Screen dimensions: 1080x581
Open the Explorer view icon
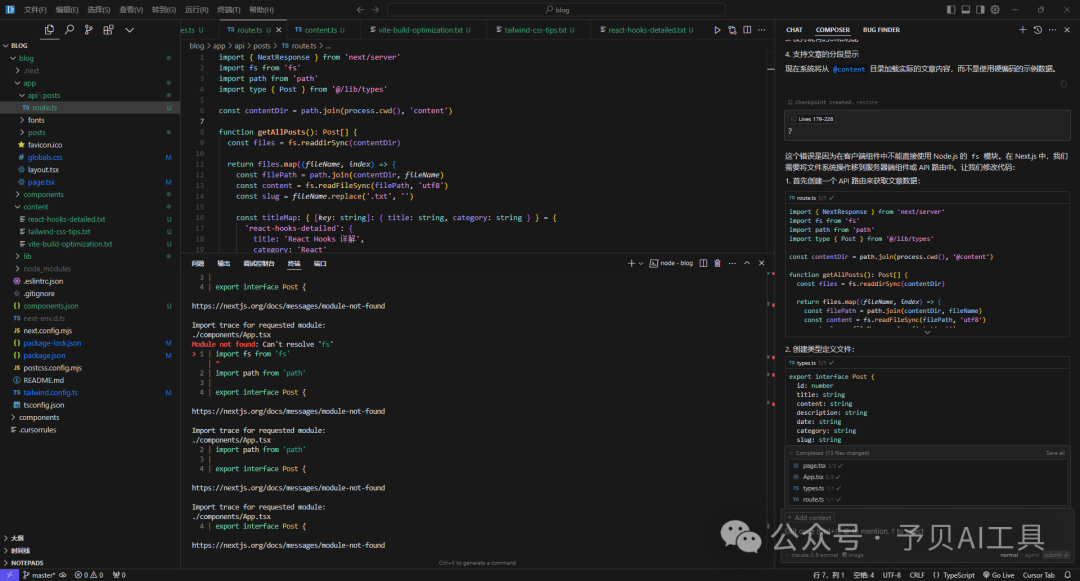point(49,30)
